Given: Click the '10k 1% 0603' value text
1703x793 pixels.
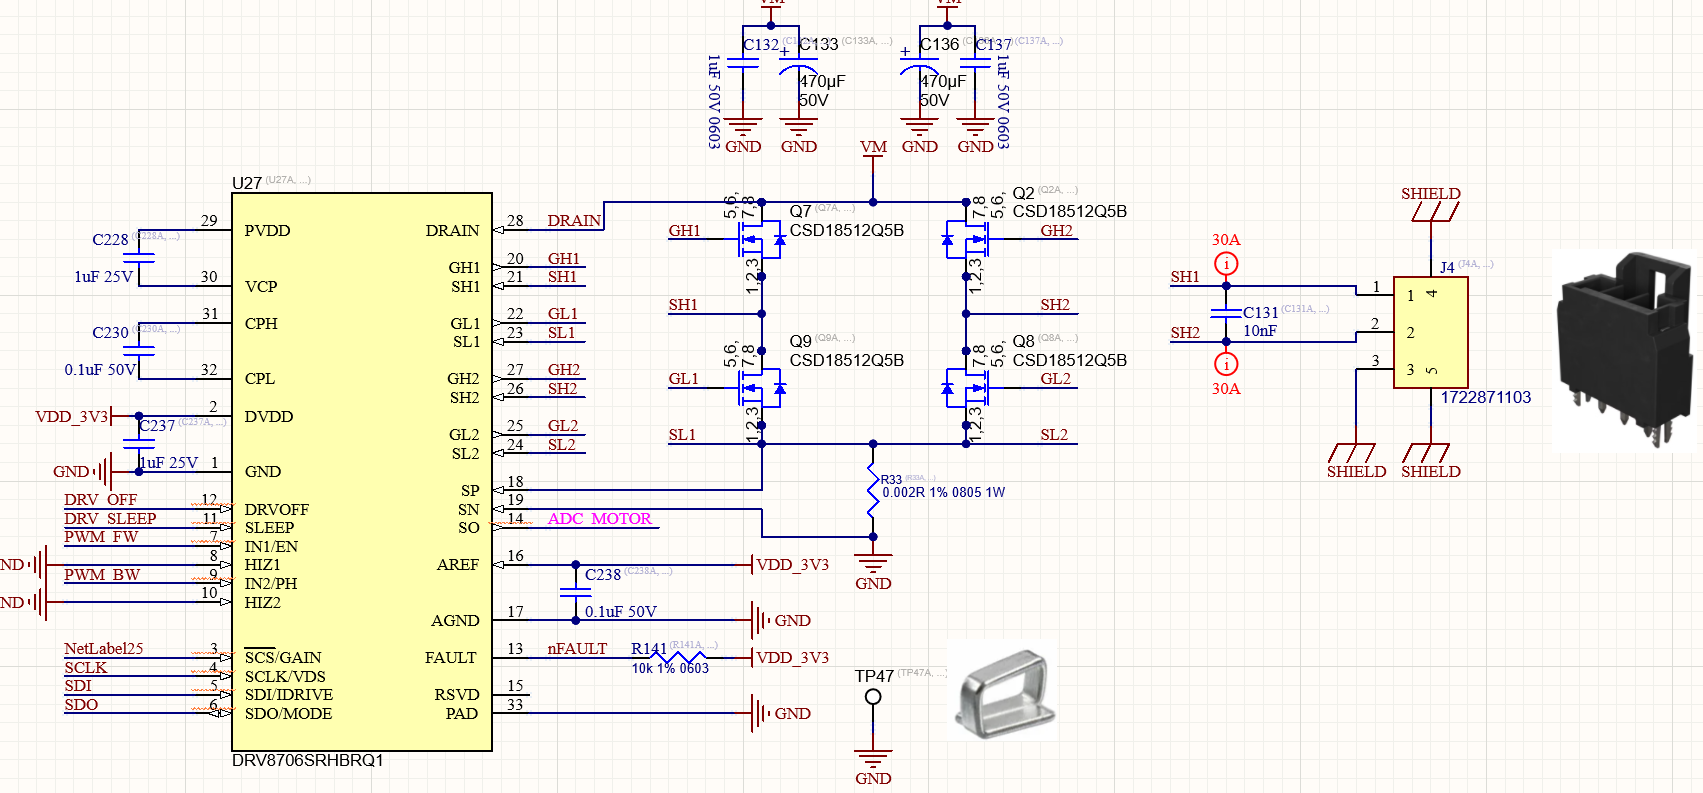Looking at the screenshot, I should point(670,668).
